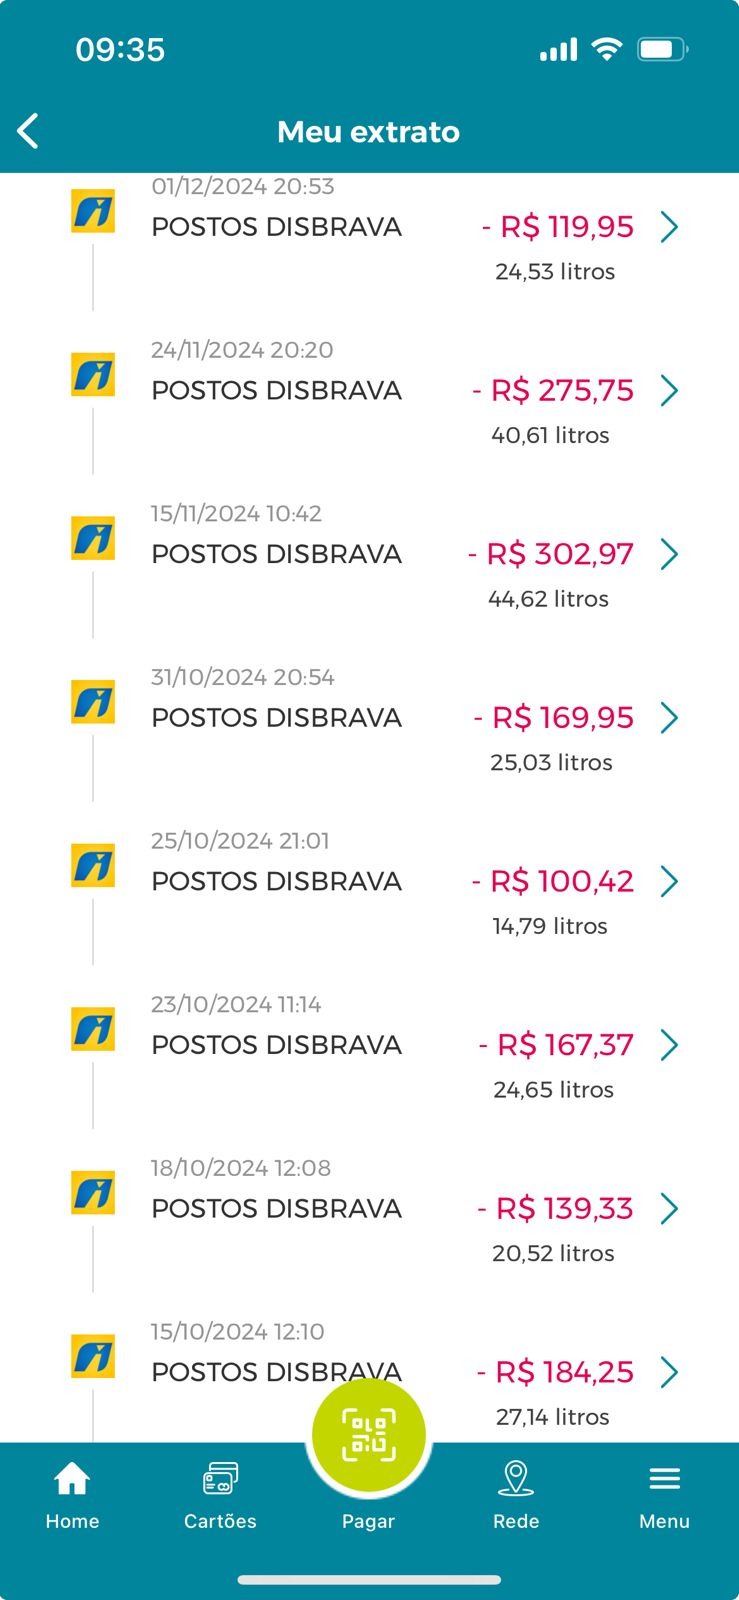Screen dimensions: 739x1600
Task: Open details chevron for R$ 139,33
Action: [670, 1208]
